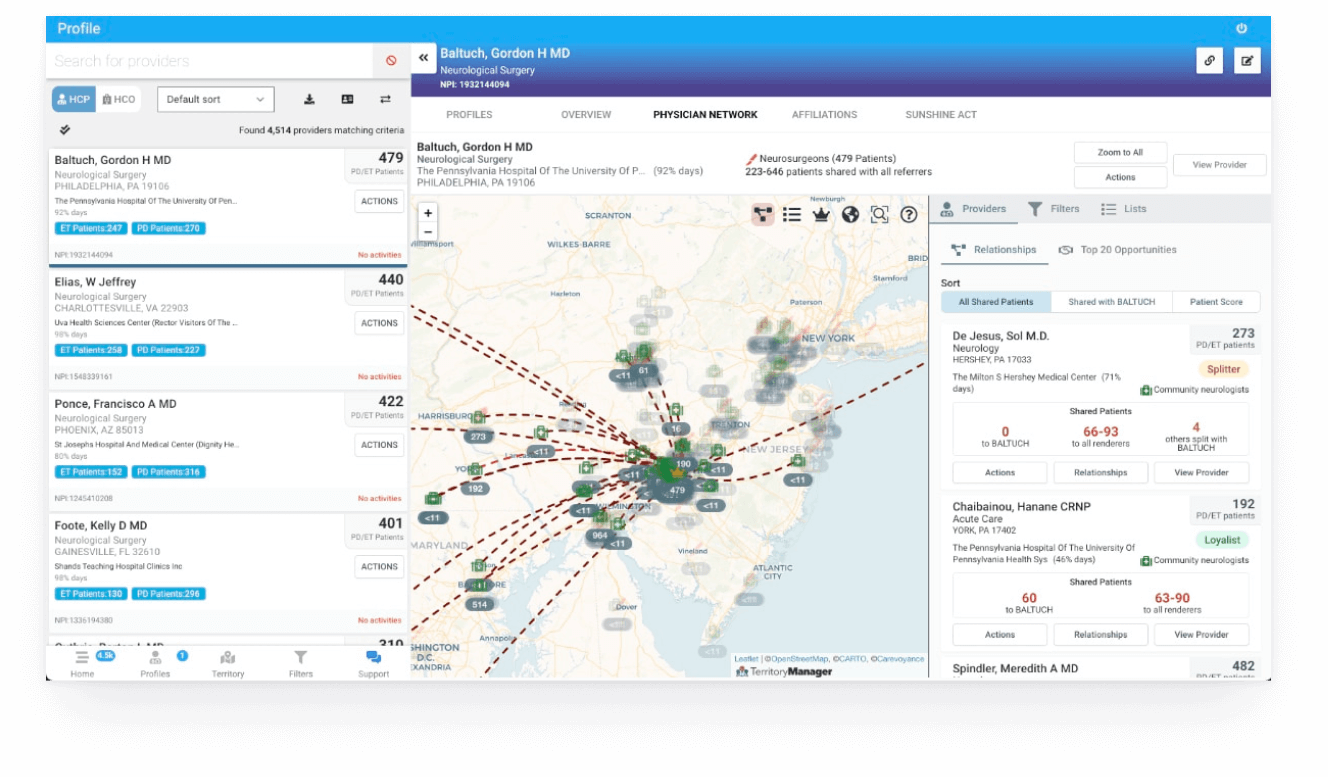1328x777 pixels.
Task: Download the provider list
Action: 310,99
